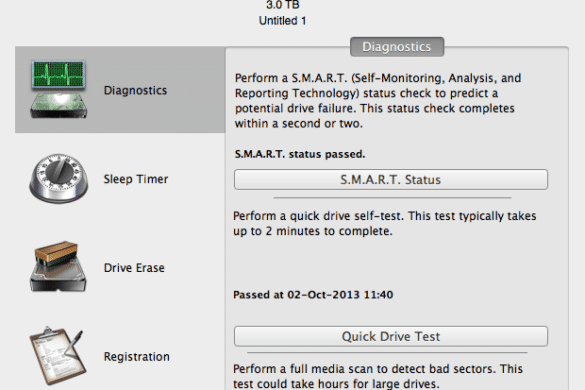Click the Diagnostics header tab above panel
This screenshot has height=390, width=585.
(397, 47)
